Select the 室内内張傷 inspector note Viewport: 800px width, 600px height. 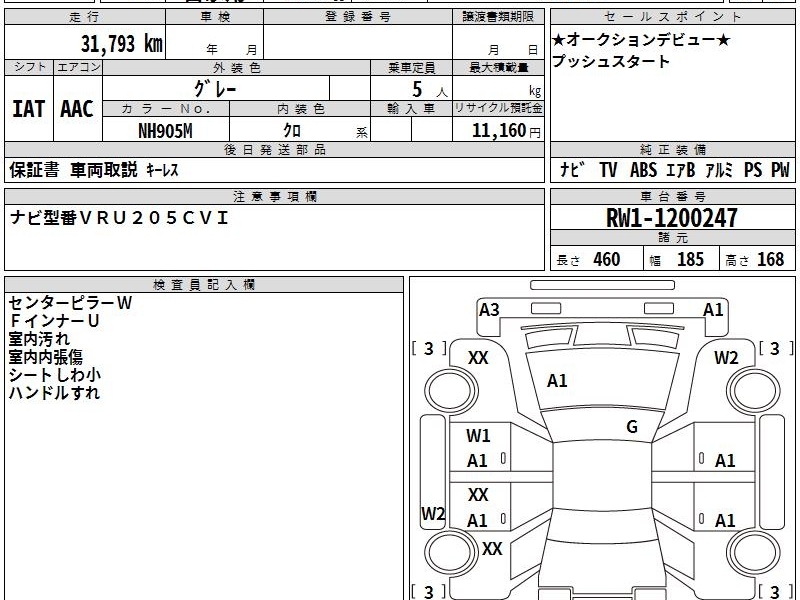click(x=45, y=357)
